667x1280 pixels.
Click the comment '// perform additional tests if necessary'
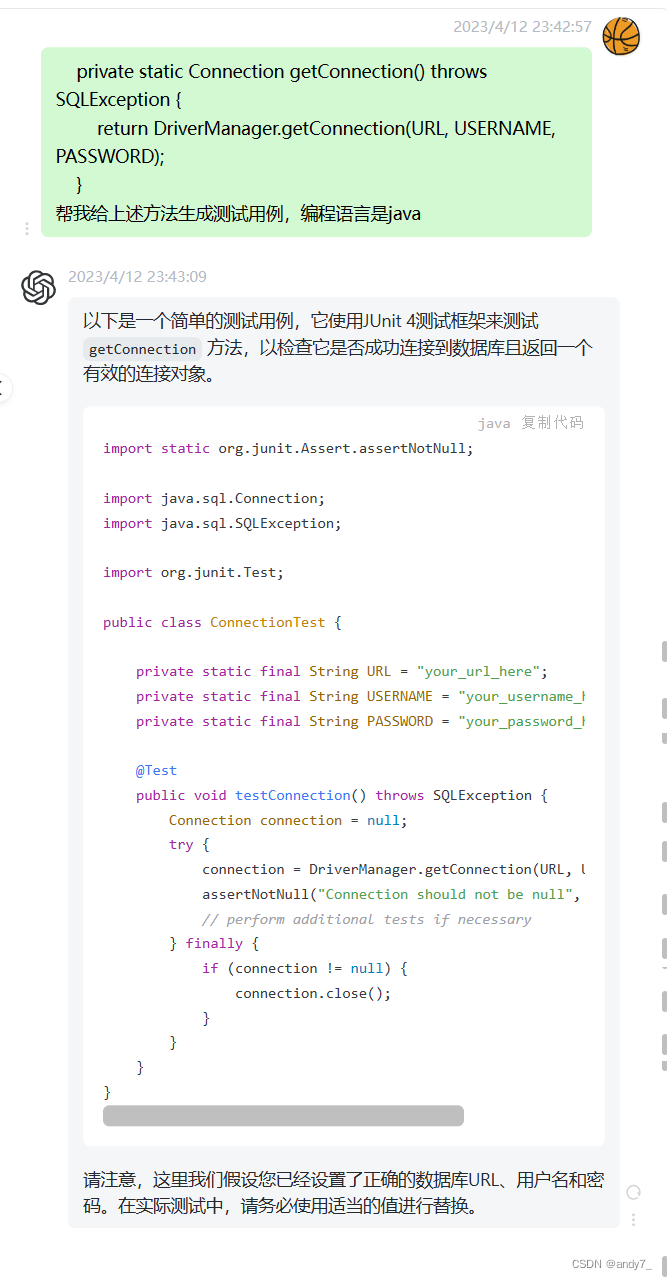(x=367, y=919)
